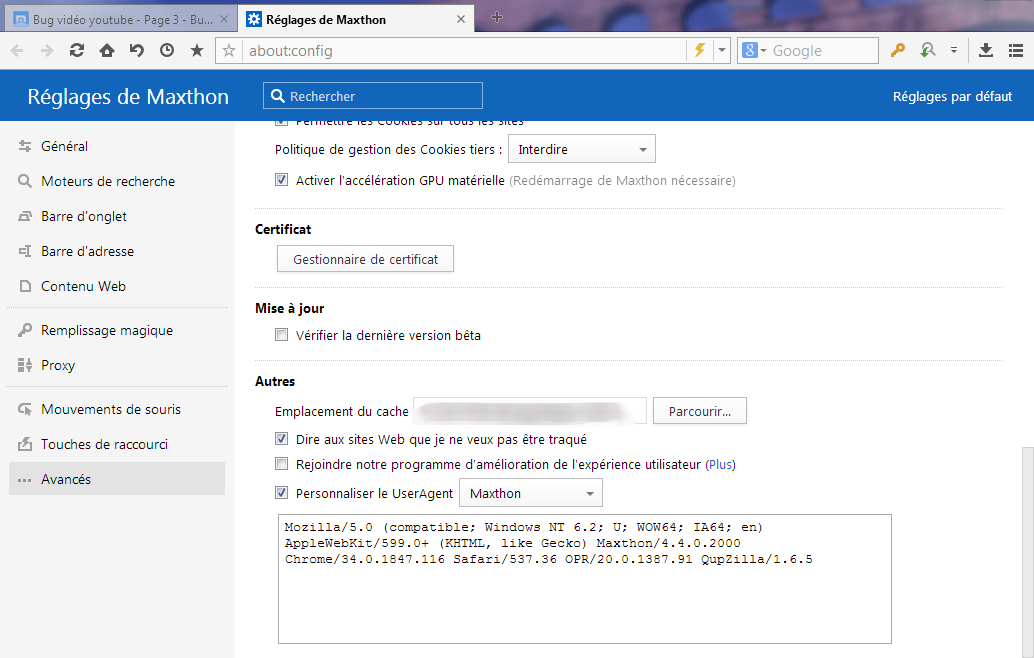Close the Bug vidéo youtube tab
Screen dimensions: 1034x658
click(224, 19)
